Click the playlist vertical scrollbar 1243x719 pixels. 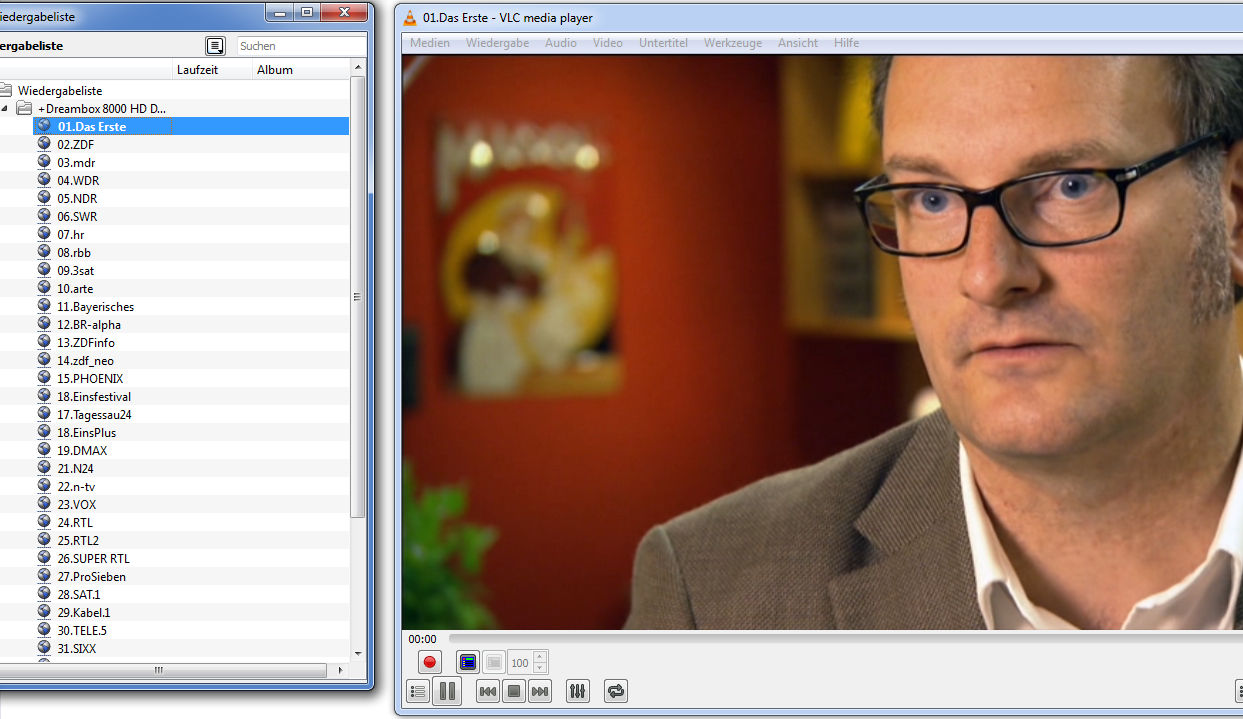tap(358, 295)
